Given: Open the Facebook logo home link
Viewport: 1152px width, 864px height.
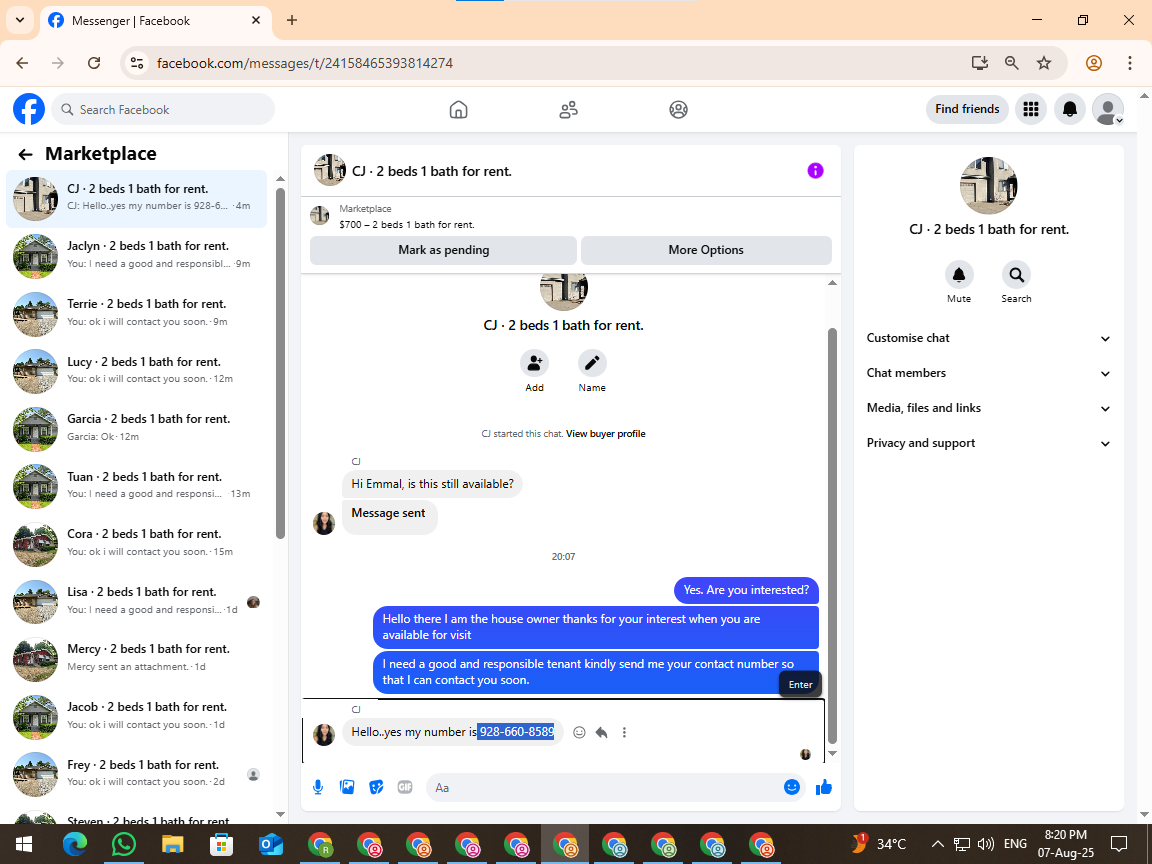Looking at the screenshot, I should 29,109.
